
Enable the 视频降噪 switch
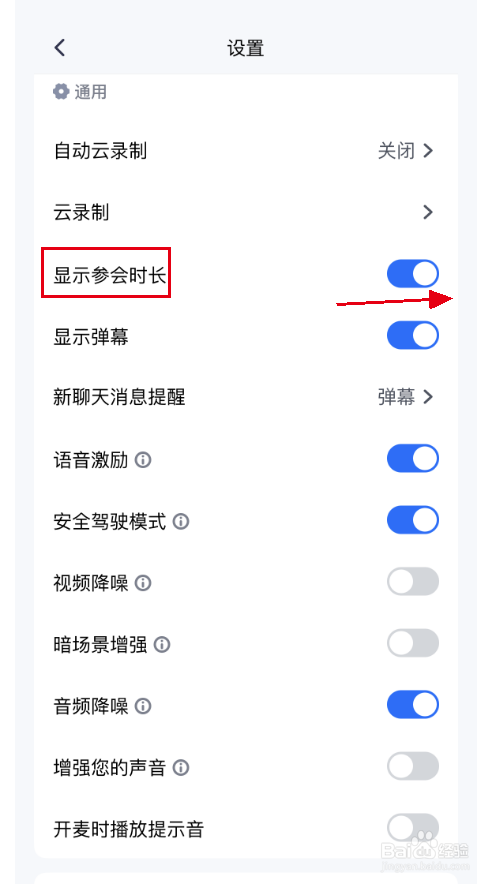point(413,582)
